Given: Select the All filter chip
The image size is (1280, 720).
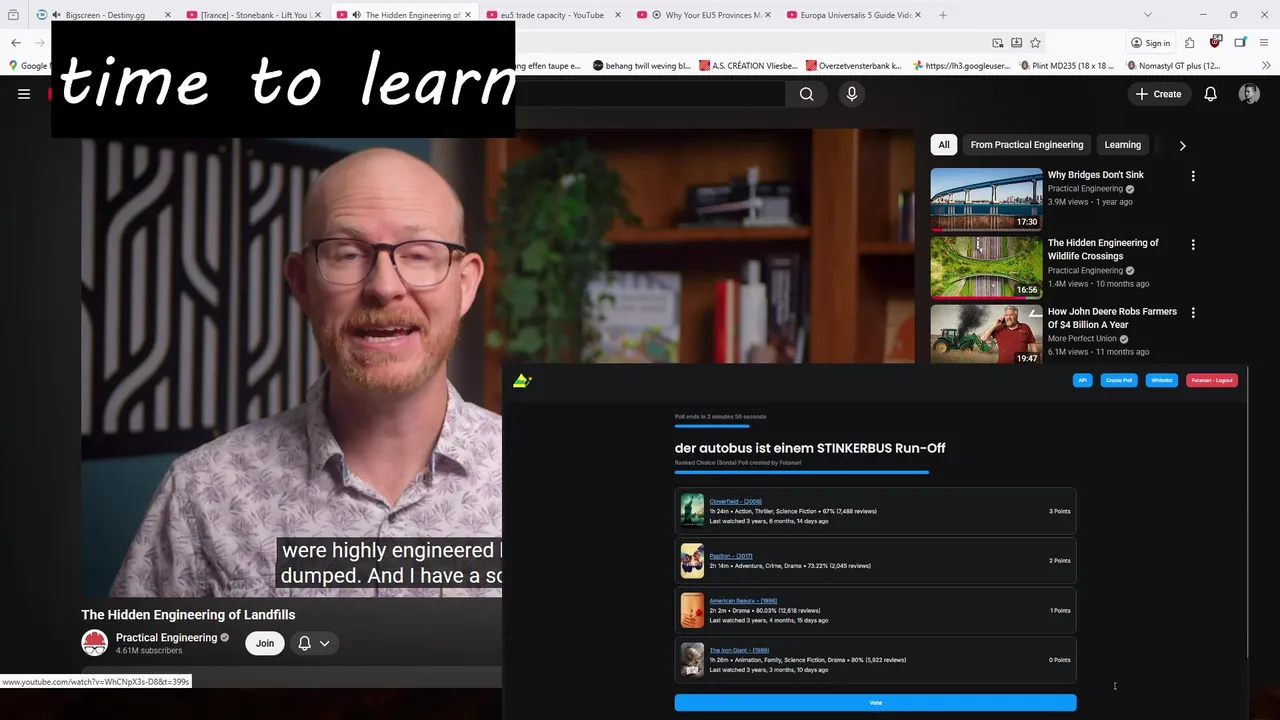Looking at the screenshot, I should coord(943,145).
